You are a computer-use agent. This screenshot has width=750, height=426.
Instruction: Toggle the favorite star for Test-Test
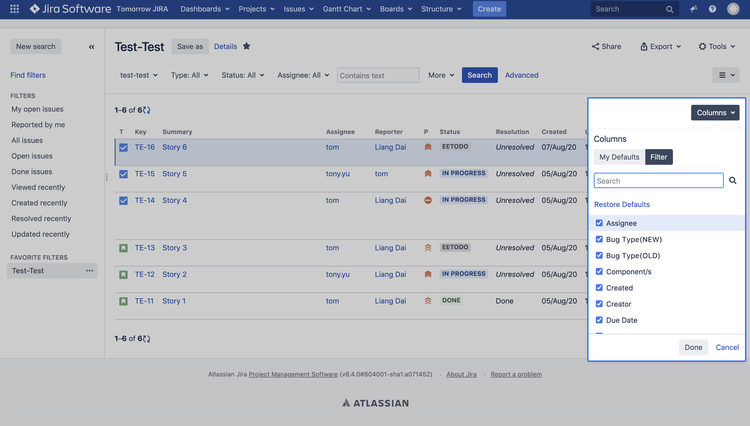tap(247, 46)
